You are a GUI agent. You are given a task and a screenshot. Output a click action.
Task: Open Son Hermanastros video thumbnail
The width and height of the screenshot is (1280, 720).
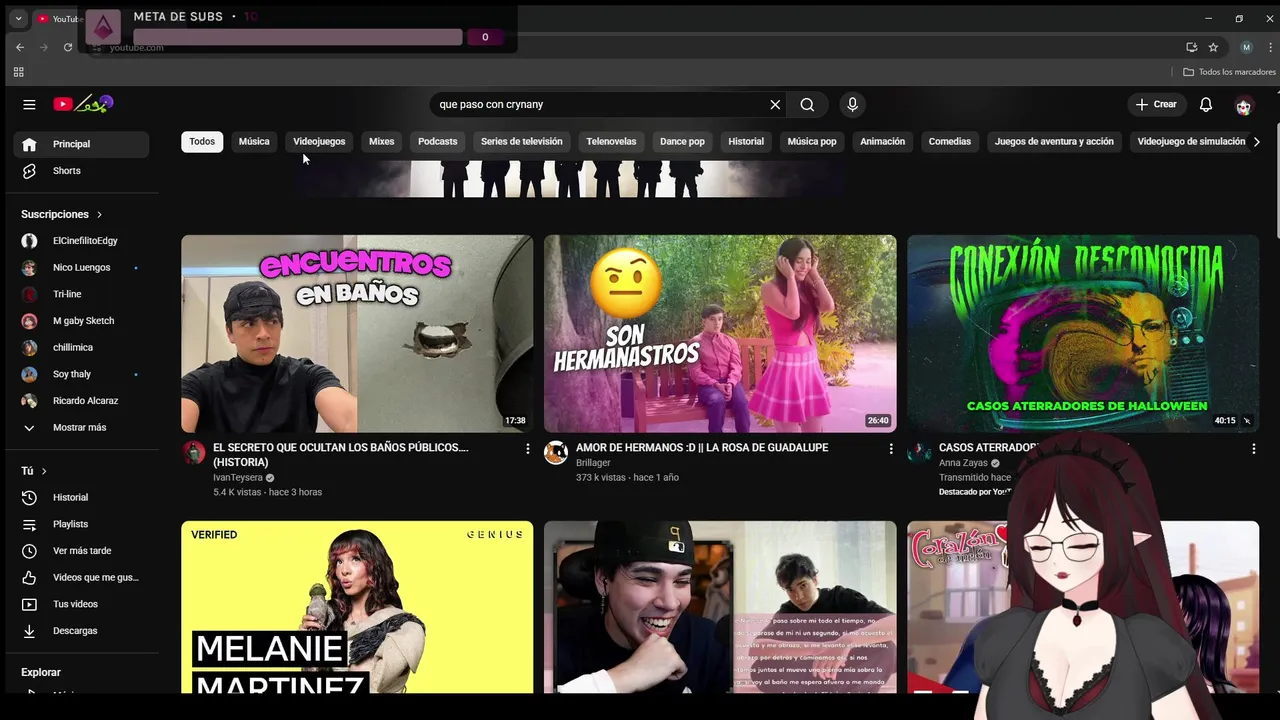[x=720, y=334]
